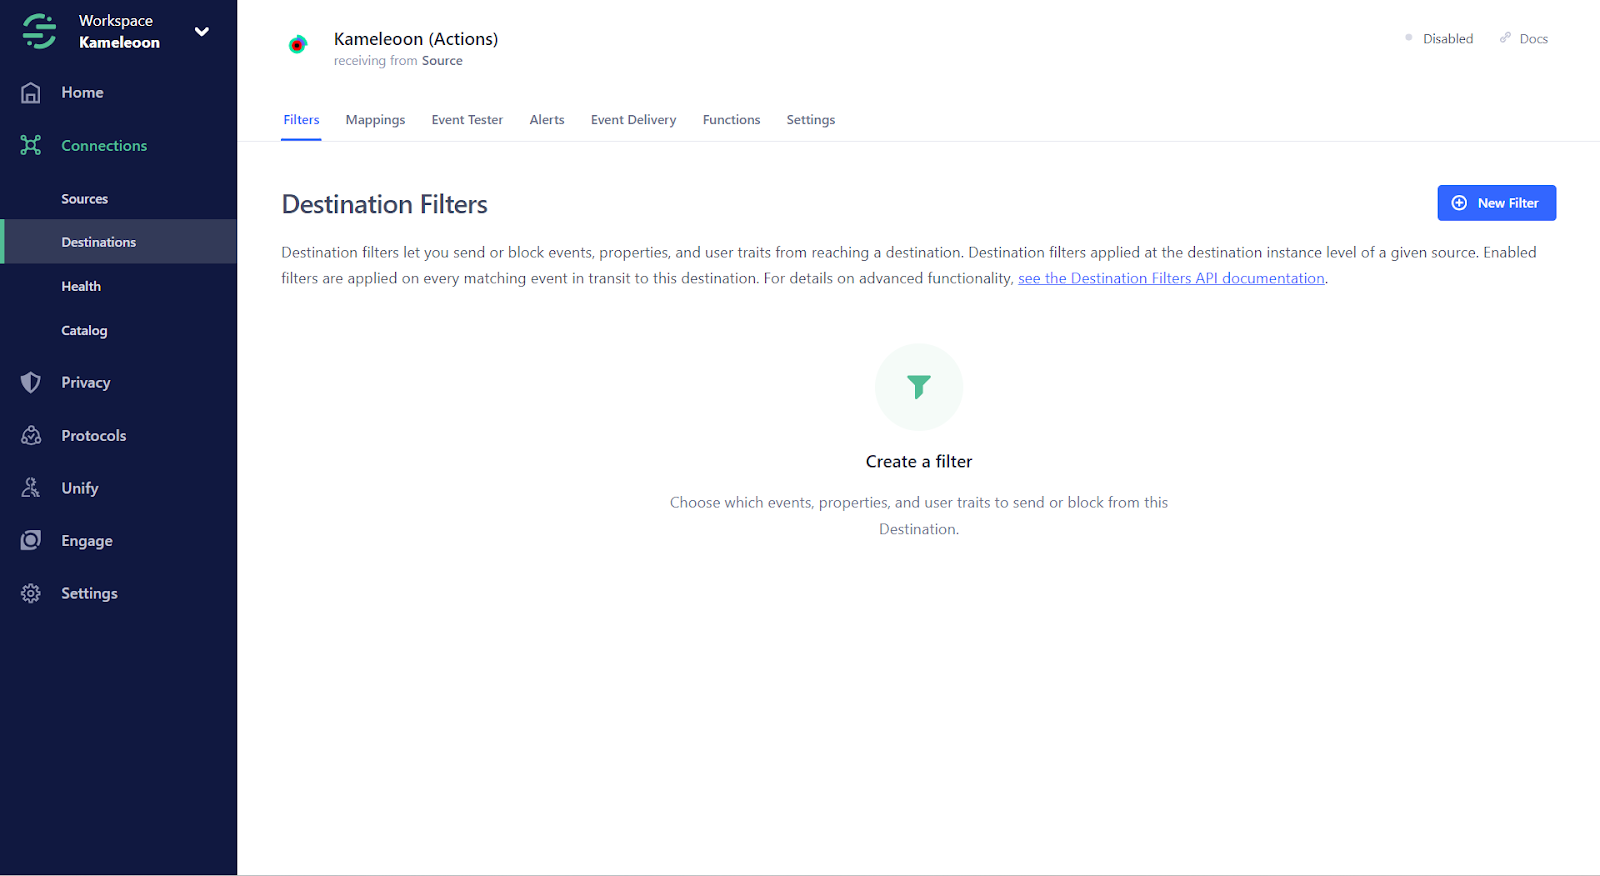The height and width of the screenshot is (876, 1600).
Task: Click the Engage icon in sidebar
Action: 31,541
